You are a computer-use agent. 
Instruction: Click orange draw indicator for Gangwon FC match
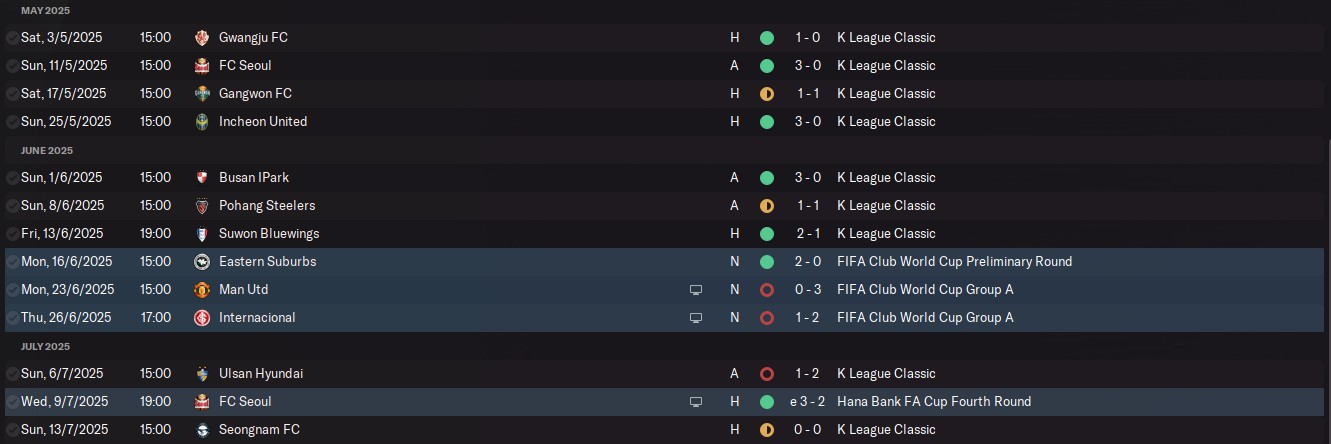click(767, 94)
